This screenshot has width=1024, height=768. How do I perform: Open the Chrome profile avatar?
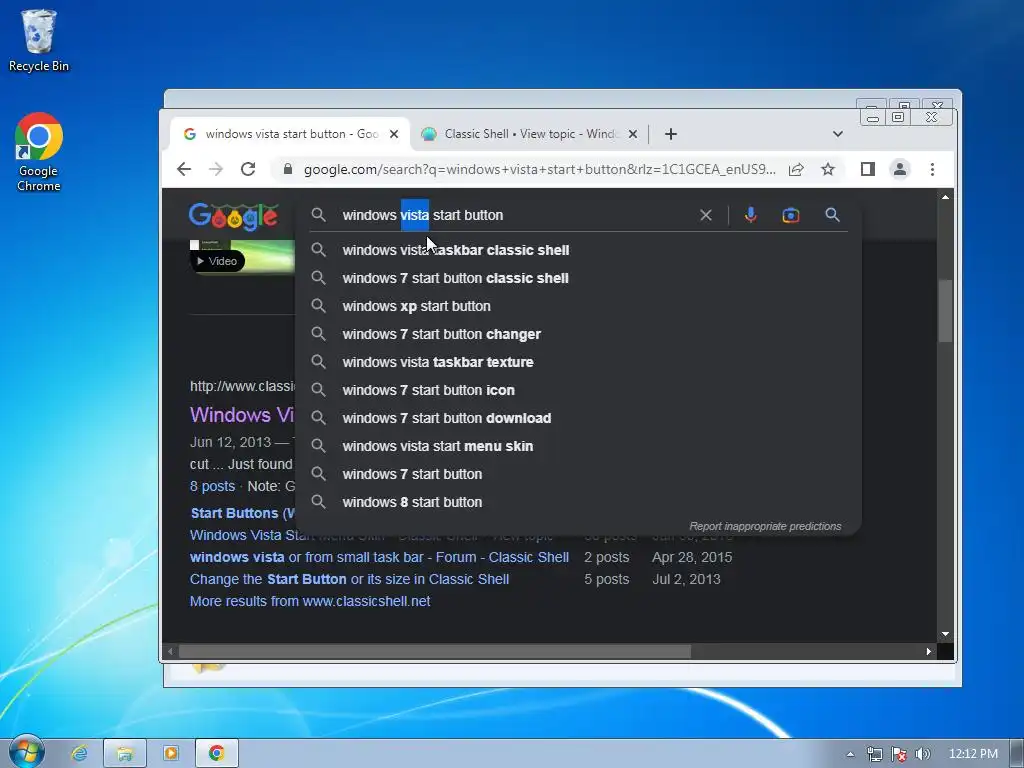pyautogui.click(x=900, y=169)
